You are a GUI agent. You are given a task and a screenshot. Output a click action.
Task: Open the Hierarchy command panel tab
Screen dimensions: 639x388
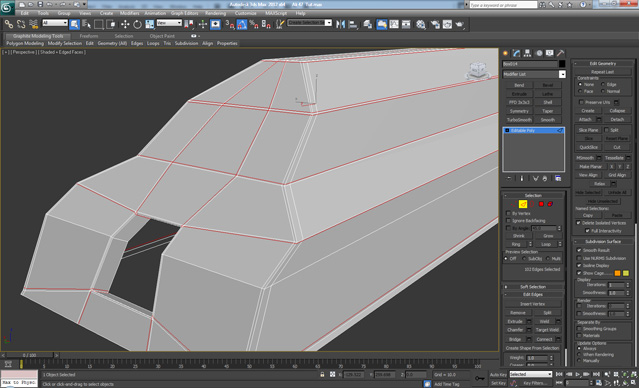(x=528, y=53)
